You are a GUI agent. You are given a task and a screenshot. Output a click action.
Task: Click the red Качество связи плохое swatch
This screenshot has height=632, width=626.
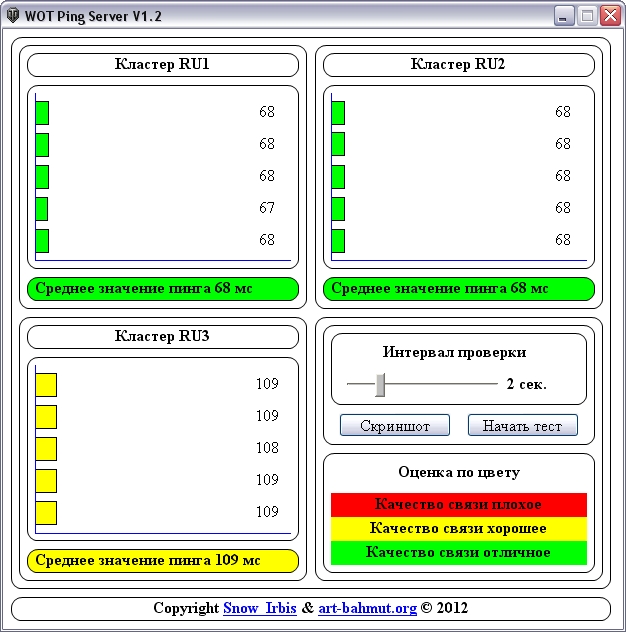(459, 505)
